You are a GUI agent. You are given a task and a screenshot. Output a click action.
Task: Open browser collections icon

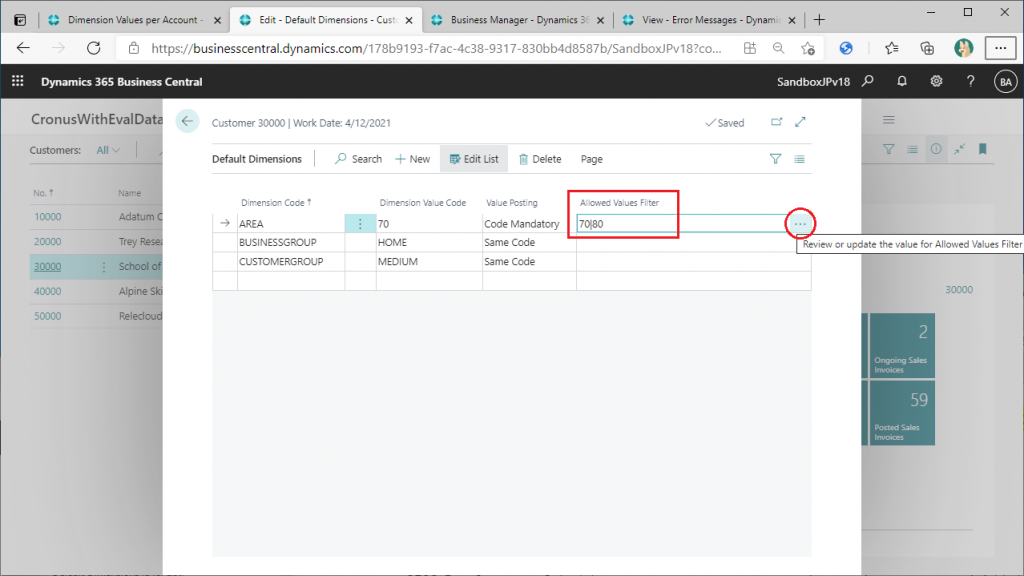927,48
